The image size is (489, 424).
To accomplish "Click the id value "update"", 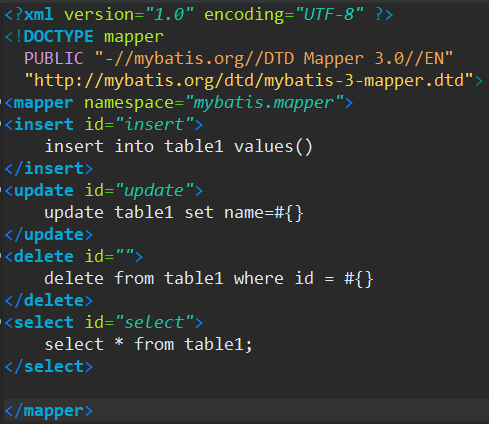I will click(154, 191).
